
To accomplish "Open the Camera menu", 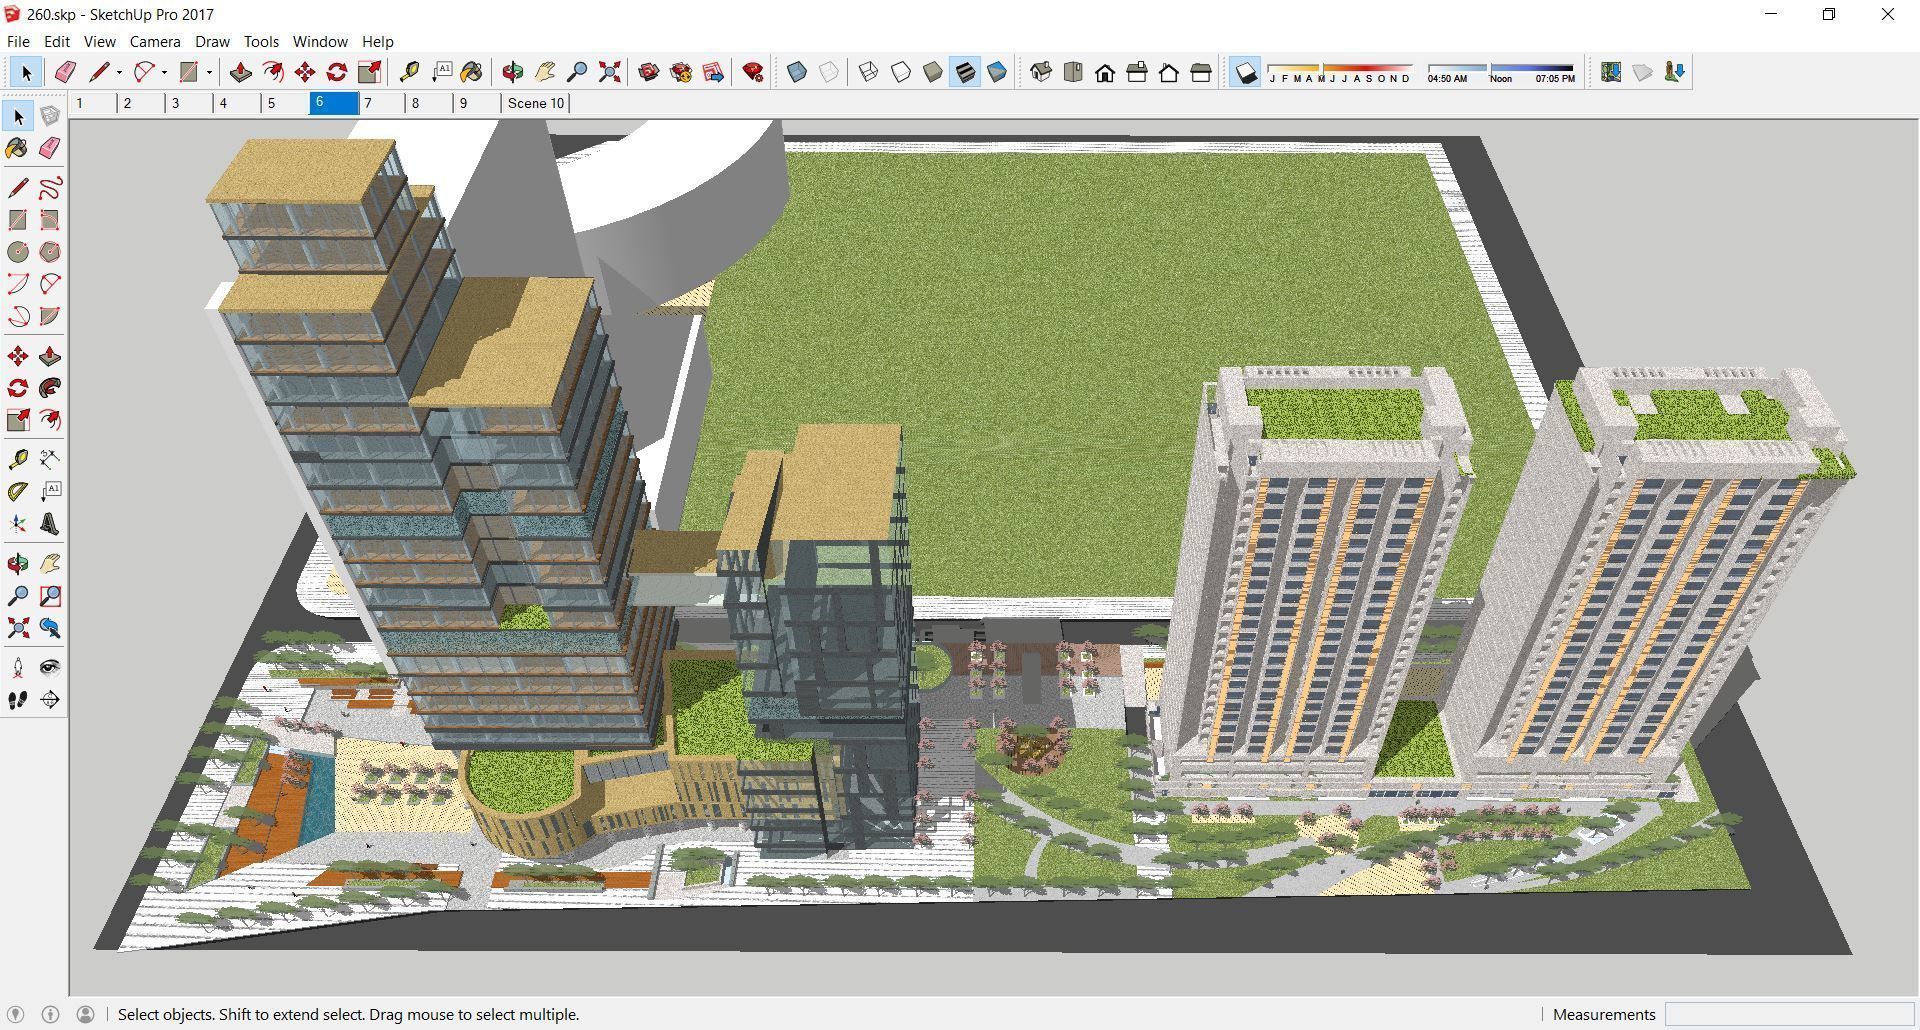I will pyautogui.click(x=155, y=42).
